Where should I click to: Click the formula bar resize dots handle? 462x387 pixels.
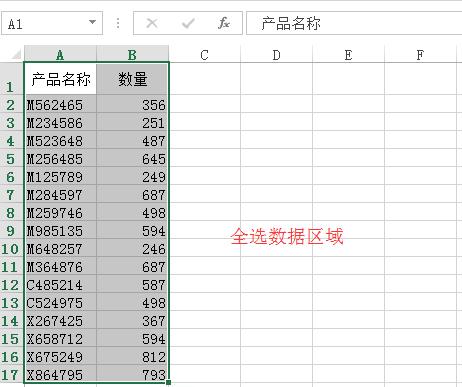(118, 23)
